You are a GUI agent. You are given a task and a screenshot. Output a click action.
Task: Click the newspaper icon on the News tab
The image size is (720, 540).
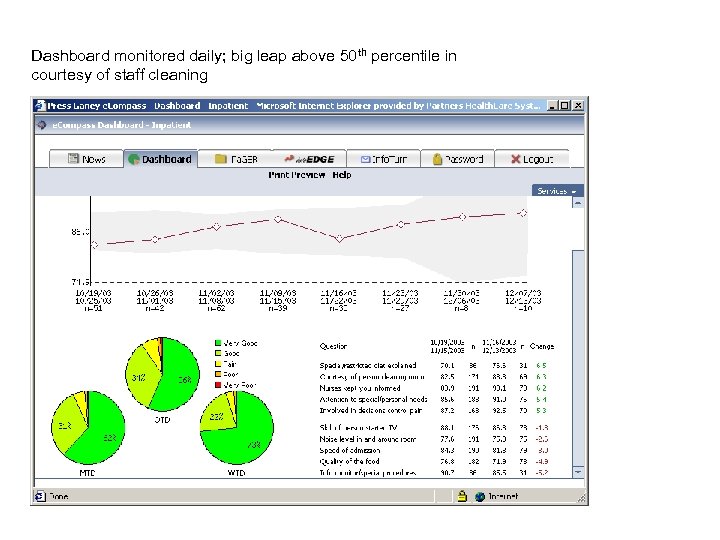(x=73, y=158)
